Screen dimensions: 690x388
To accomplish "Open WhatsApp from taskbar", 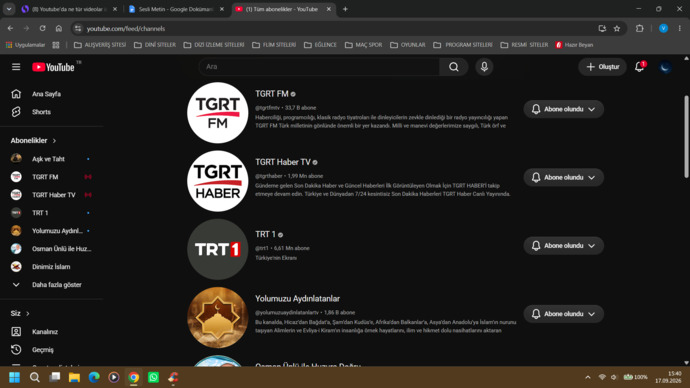I will pos(153,377).
